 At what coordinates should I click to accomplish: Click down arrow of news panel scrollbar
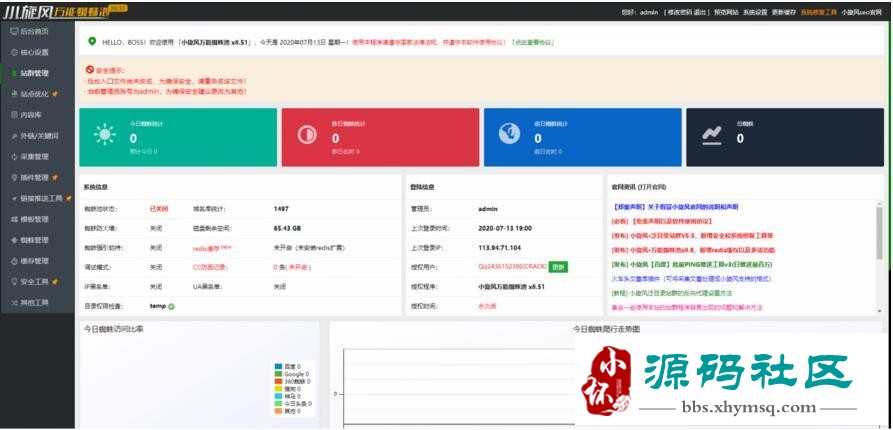879,310
